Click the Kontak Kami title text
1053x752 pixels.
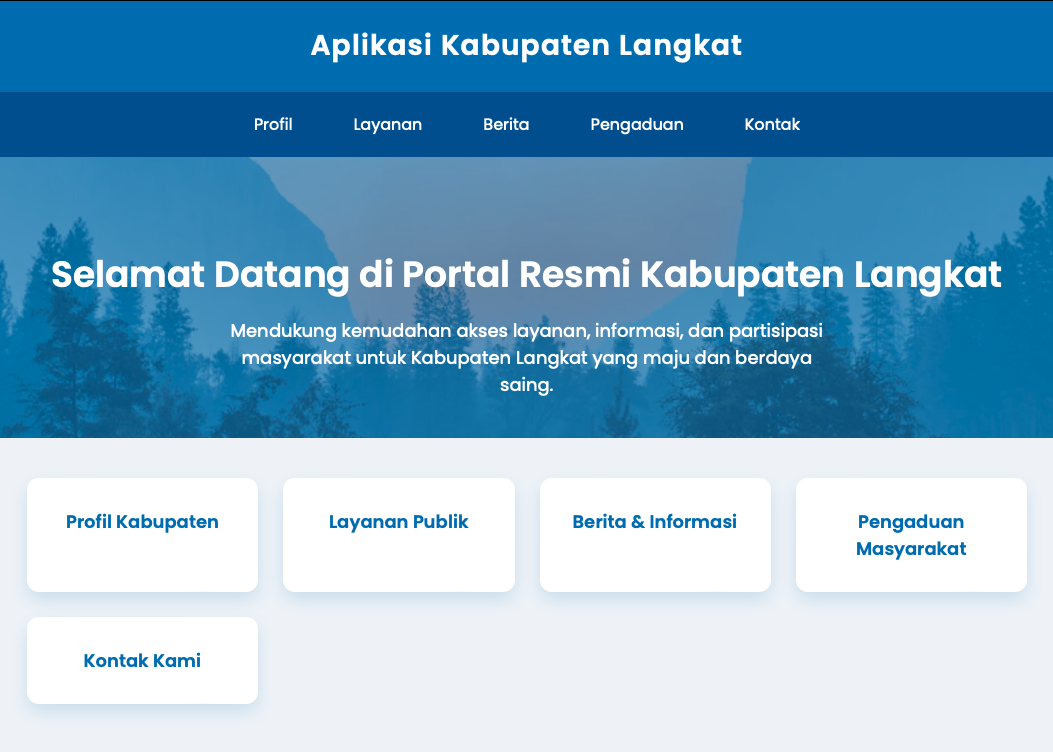pos(142,661)
